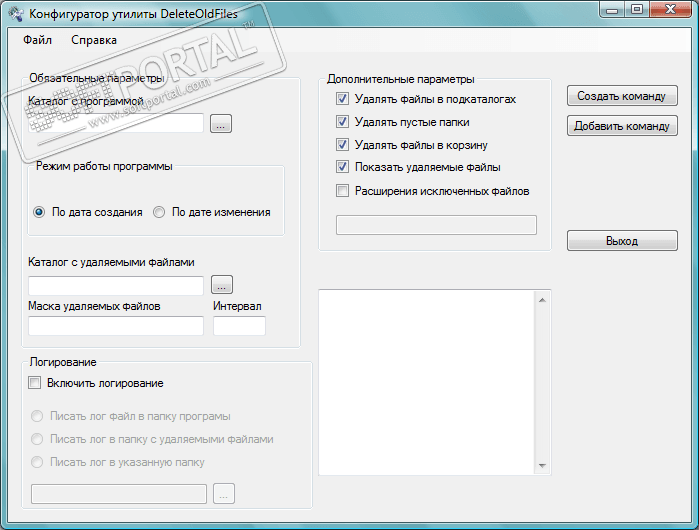Click the Каталог с программой text field
This screenshot has width=699, height=530.
pyautogui.click(x=116, y=123)
